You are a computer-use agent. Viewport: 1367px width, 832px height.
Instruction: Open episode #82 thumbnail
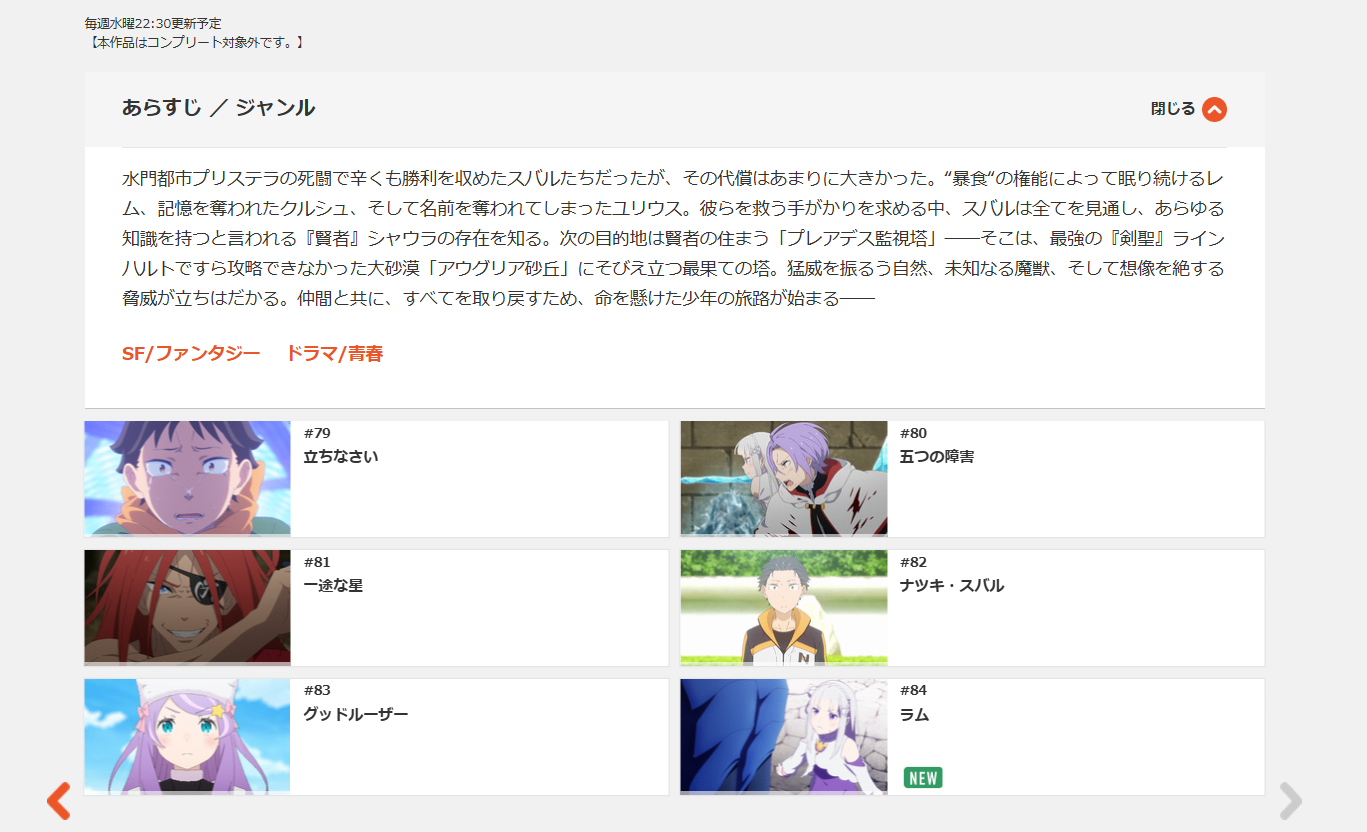(784, 608)
